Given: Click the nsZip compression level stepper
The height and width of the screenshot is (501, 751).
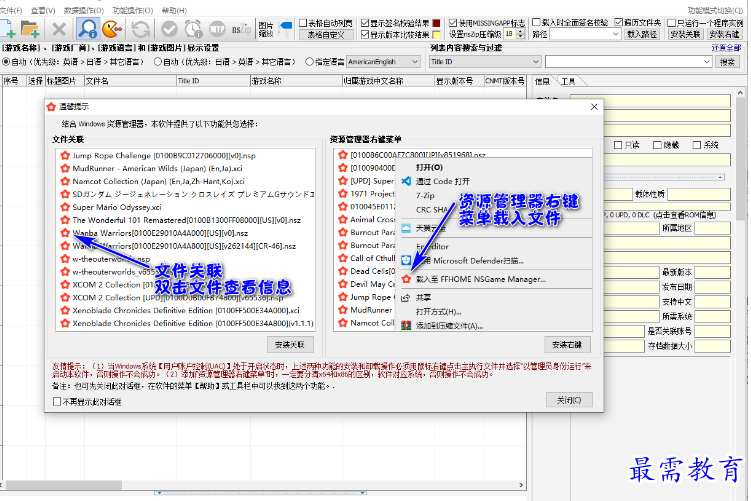Looking at the screenshot, I should [x=521, y=34].
